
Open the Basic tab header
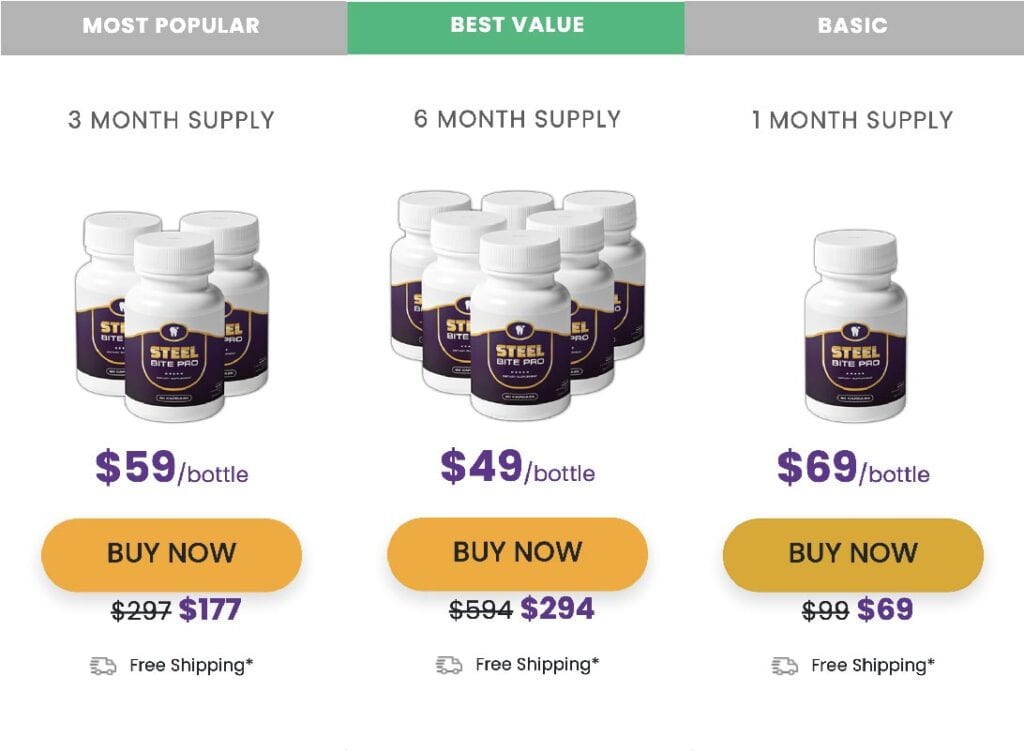(854, 27)
